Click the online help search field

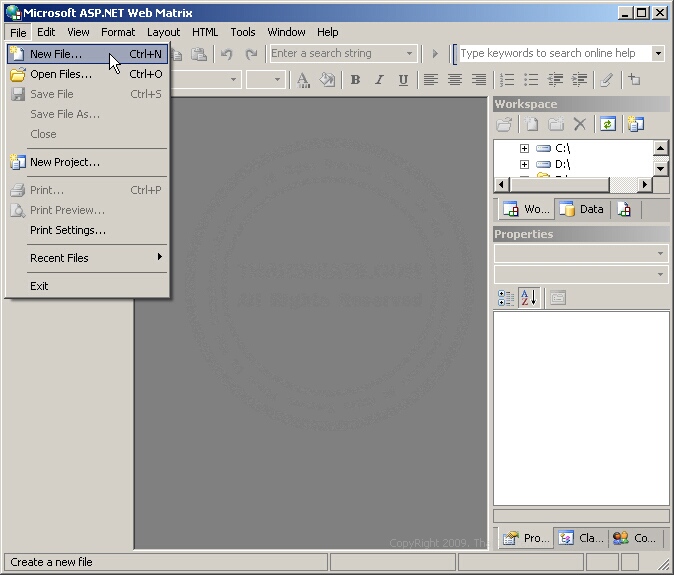555,54
